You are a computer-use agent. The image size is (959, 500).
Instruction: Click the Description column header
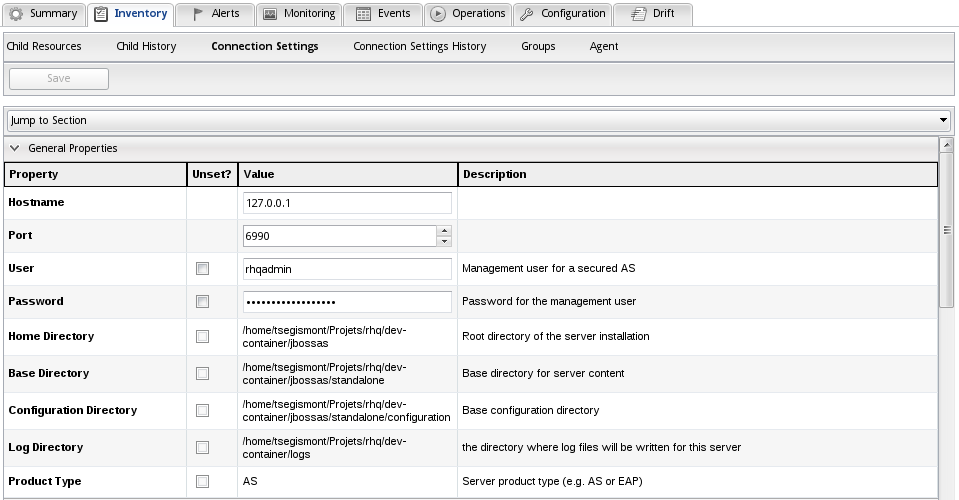(x=698, y=174)
